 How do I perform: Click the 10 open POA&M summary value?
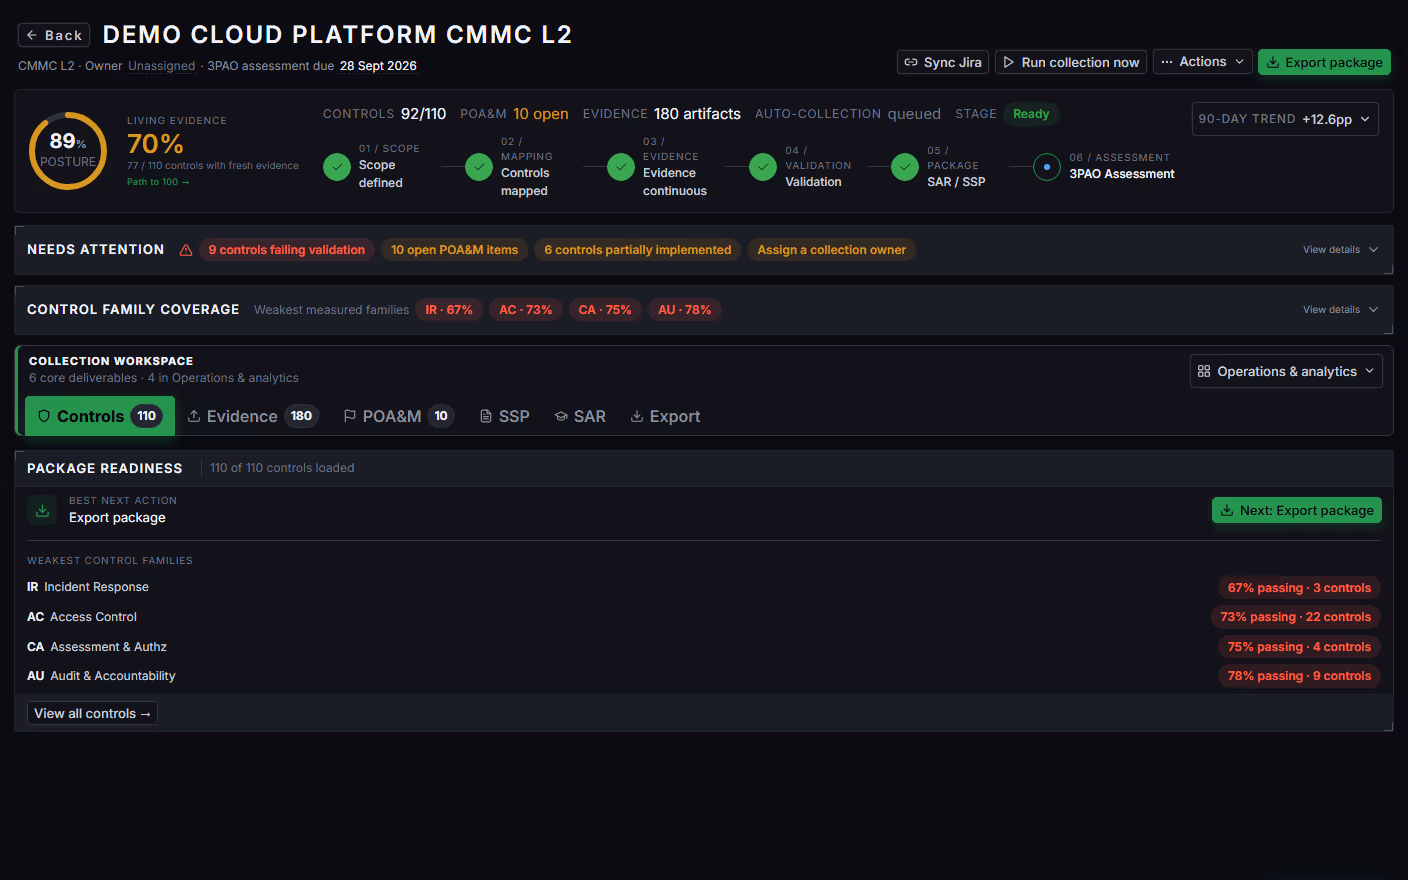[541, 114]
